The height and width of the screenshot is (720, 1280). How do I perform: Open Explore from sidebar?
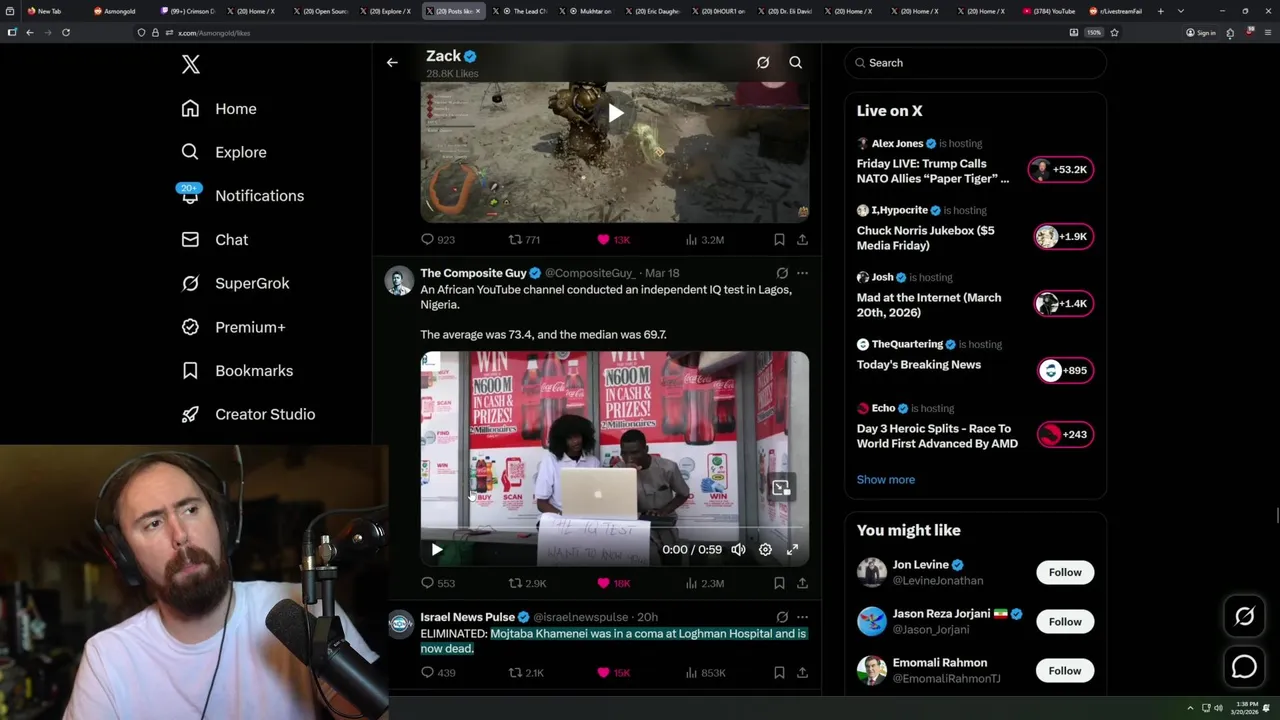223,152
